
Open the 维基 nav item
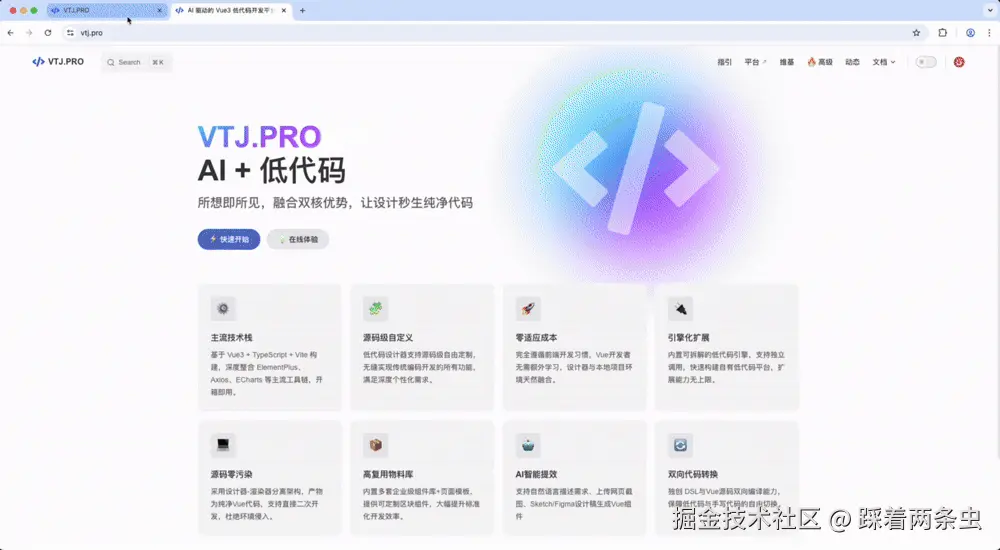pyautogui.click(x=787, y=62)
